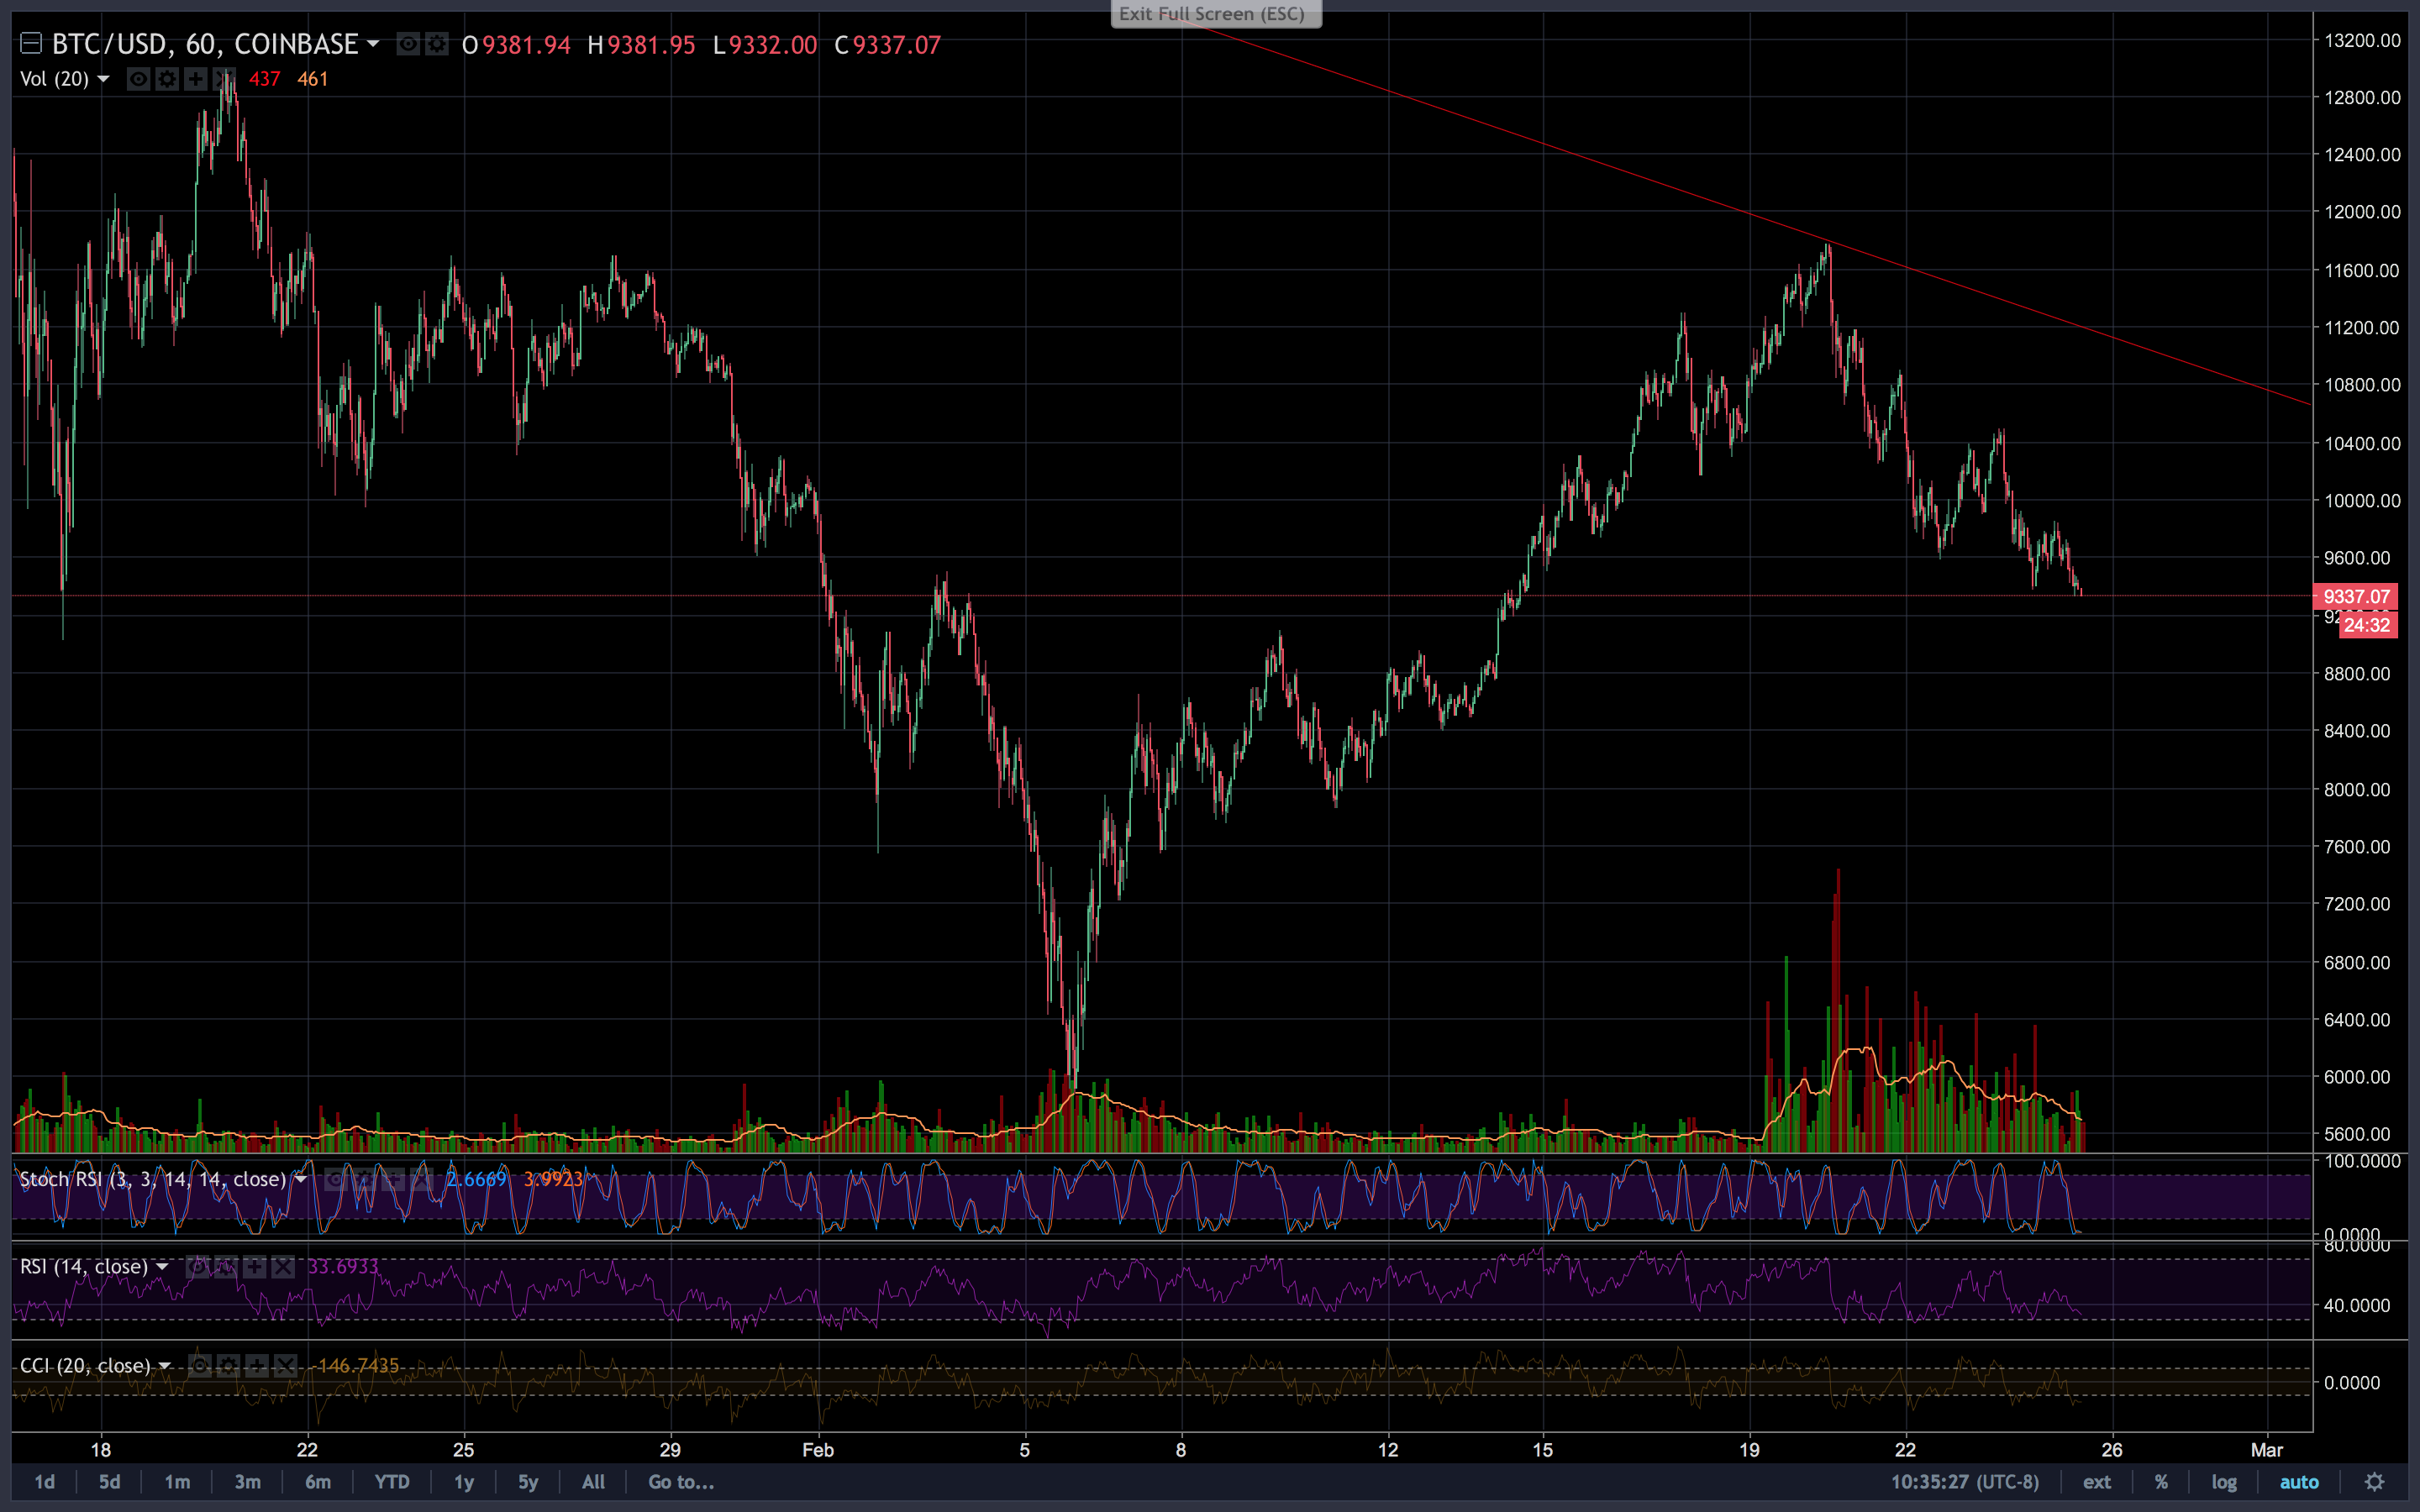Click the current price label 9337.07 on the price axis
This screenshot has height=1512, width=2420.
click(2355, 597)
